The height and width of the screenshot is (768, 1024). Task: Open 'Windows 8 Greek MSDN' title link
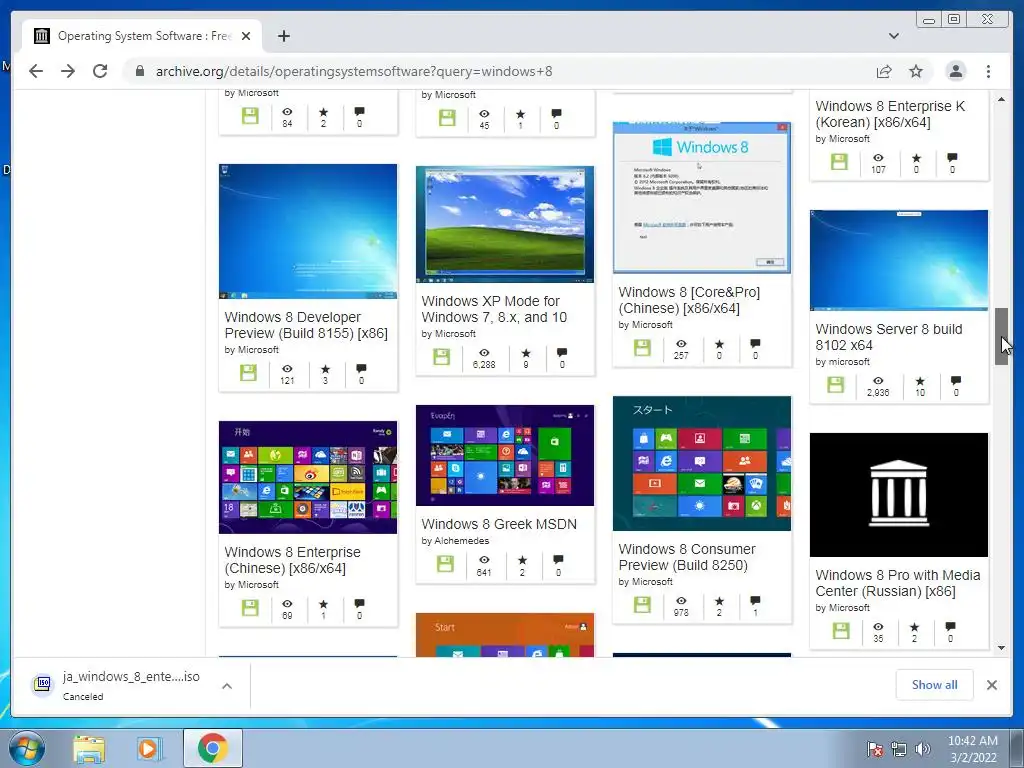pyautogui.click(x=499, y=524)
